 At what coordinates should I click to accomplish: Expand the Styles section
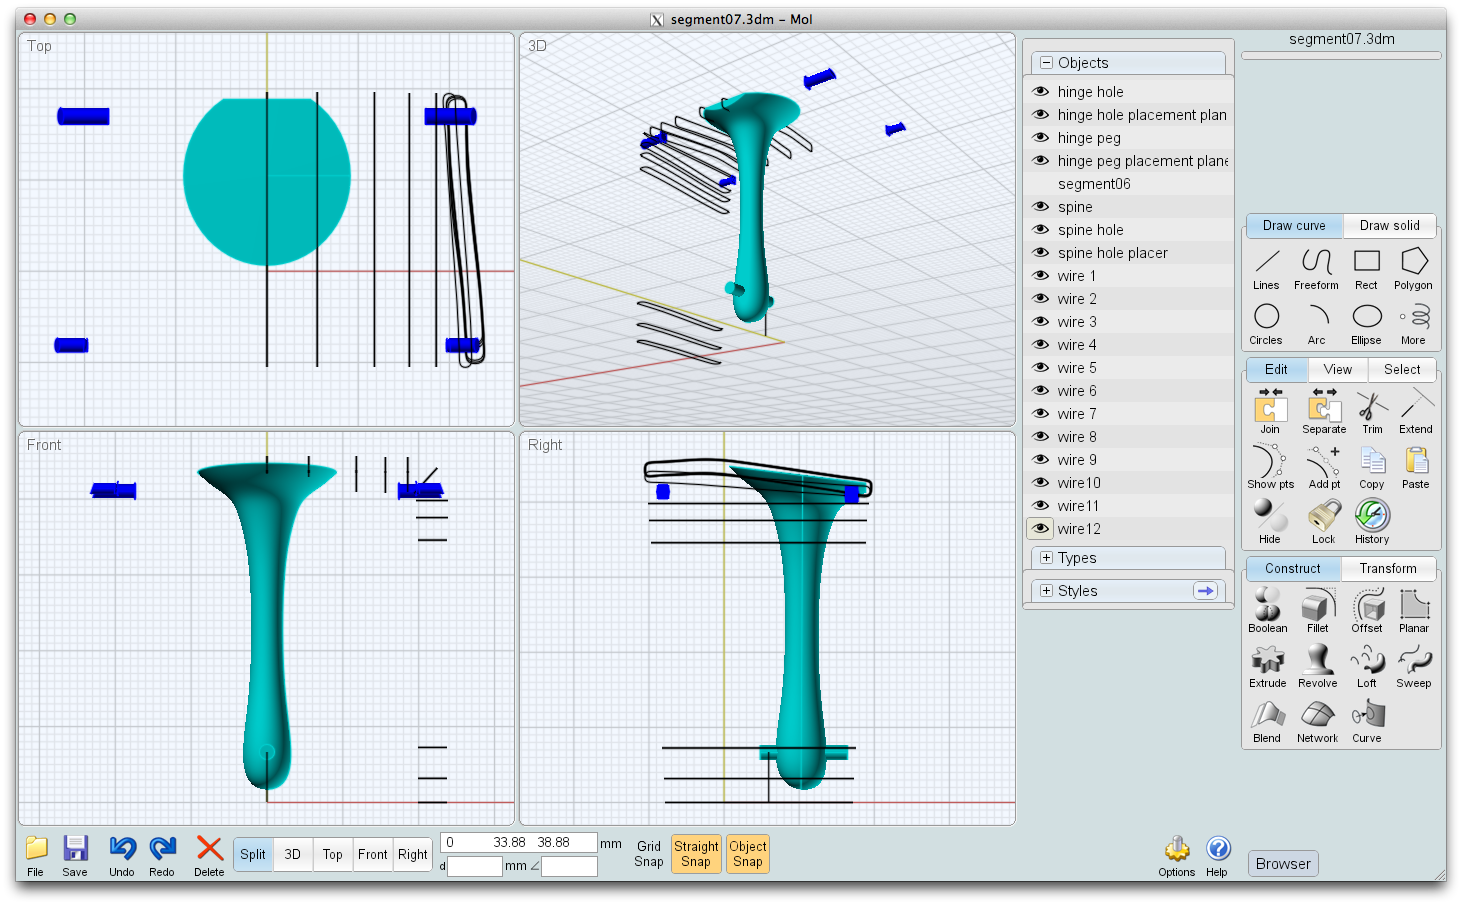[1047, 591]
